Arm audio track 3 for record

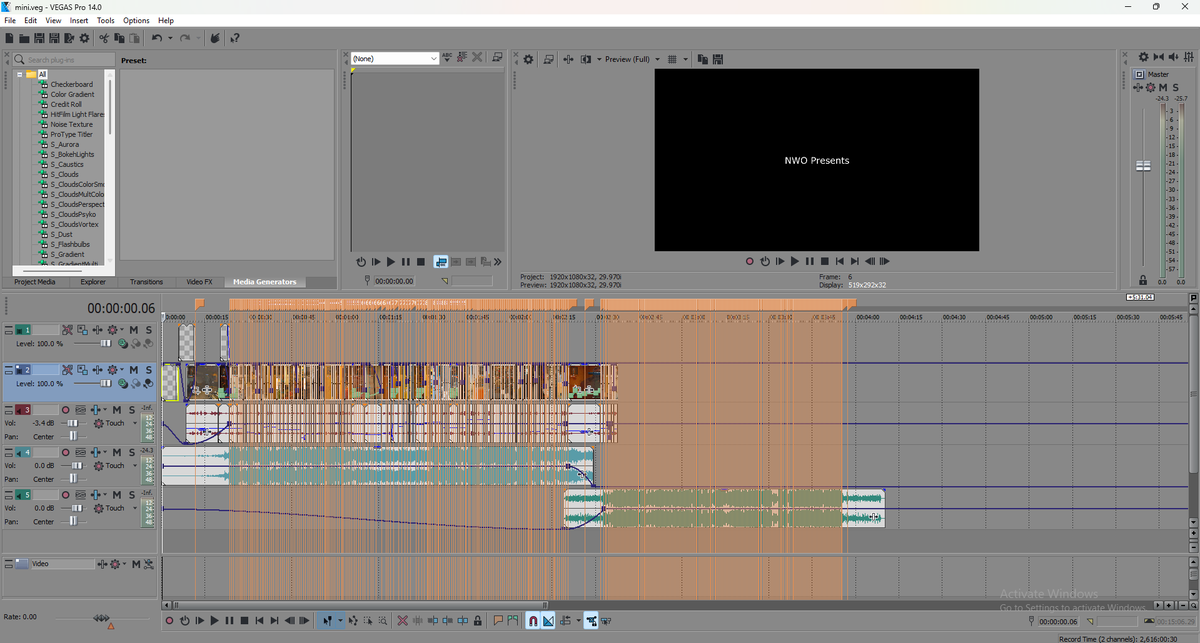[x=66, y=410]
